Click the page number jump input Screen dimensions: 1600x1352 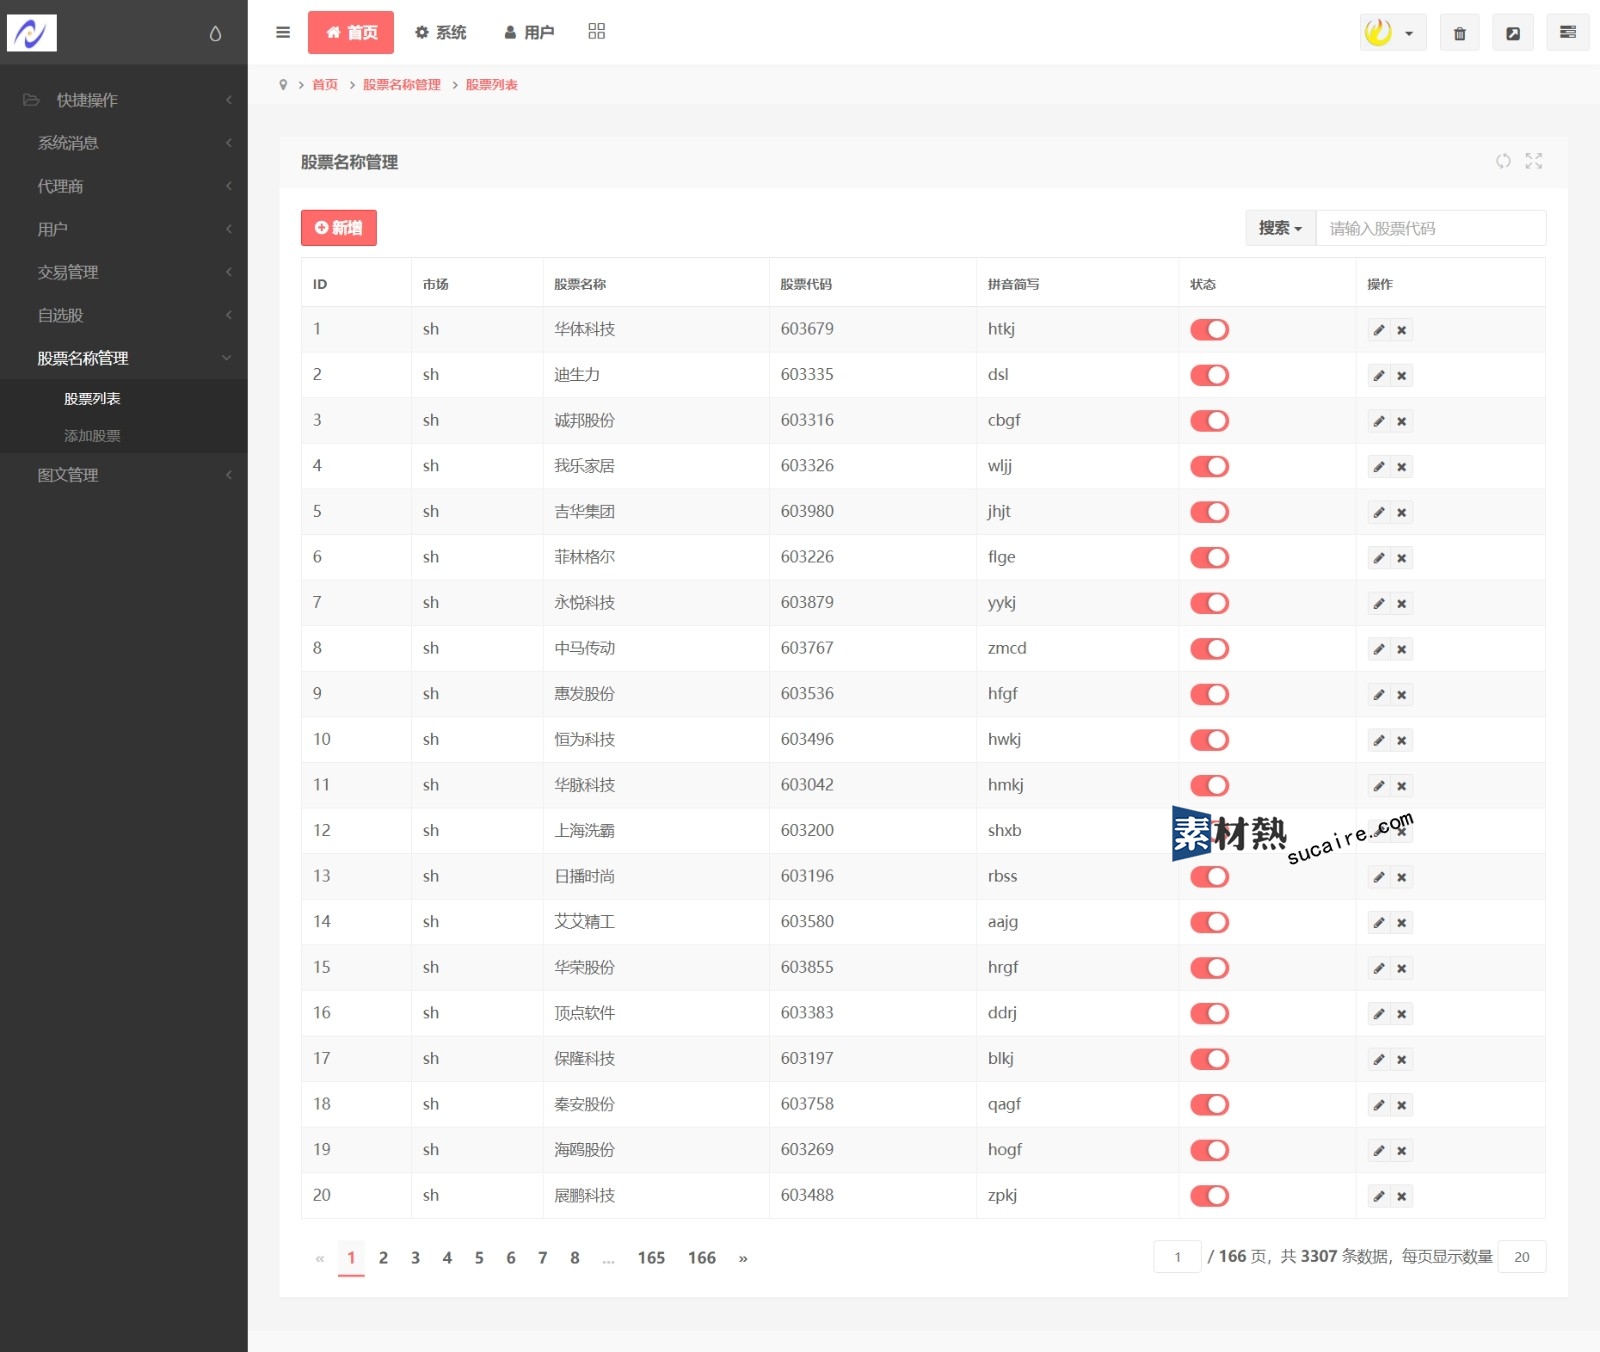click(1178, 1257)
